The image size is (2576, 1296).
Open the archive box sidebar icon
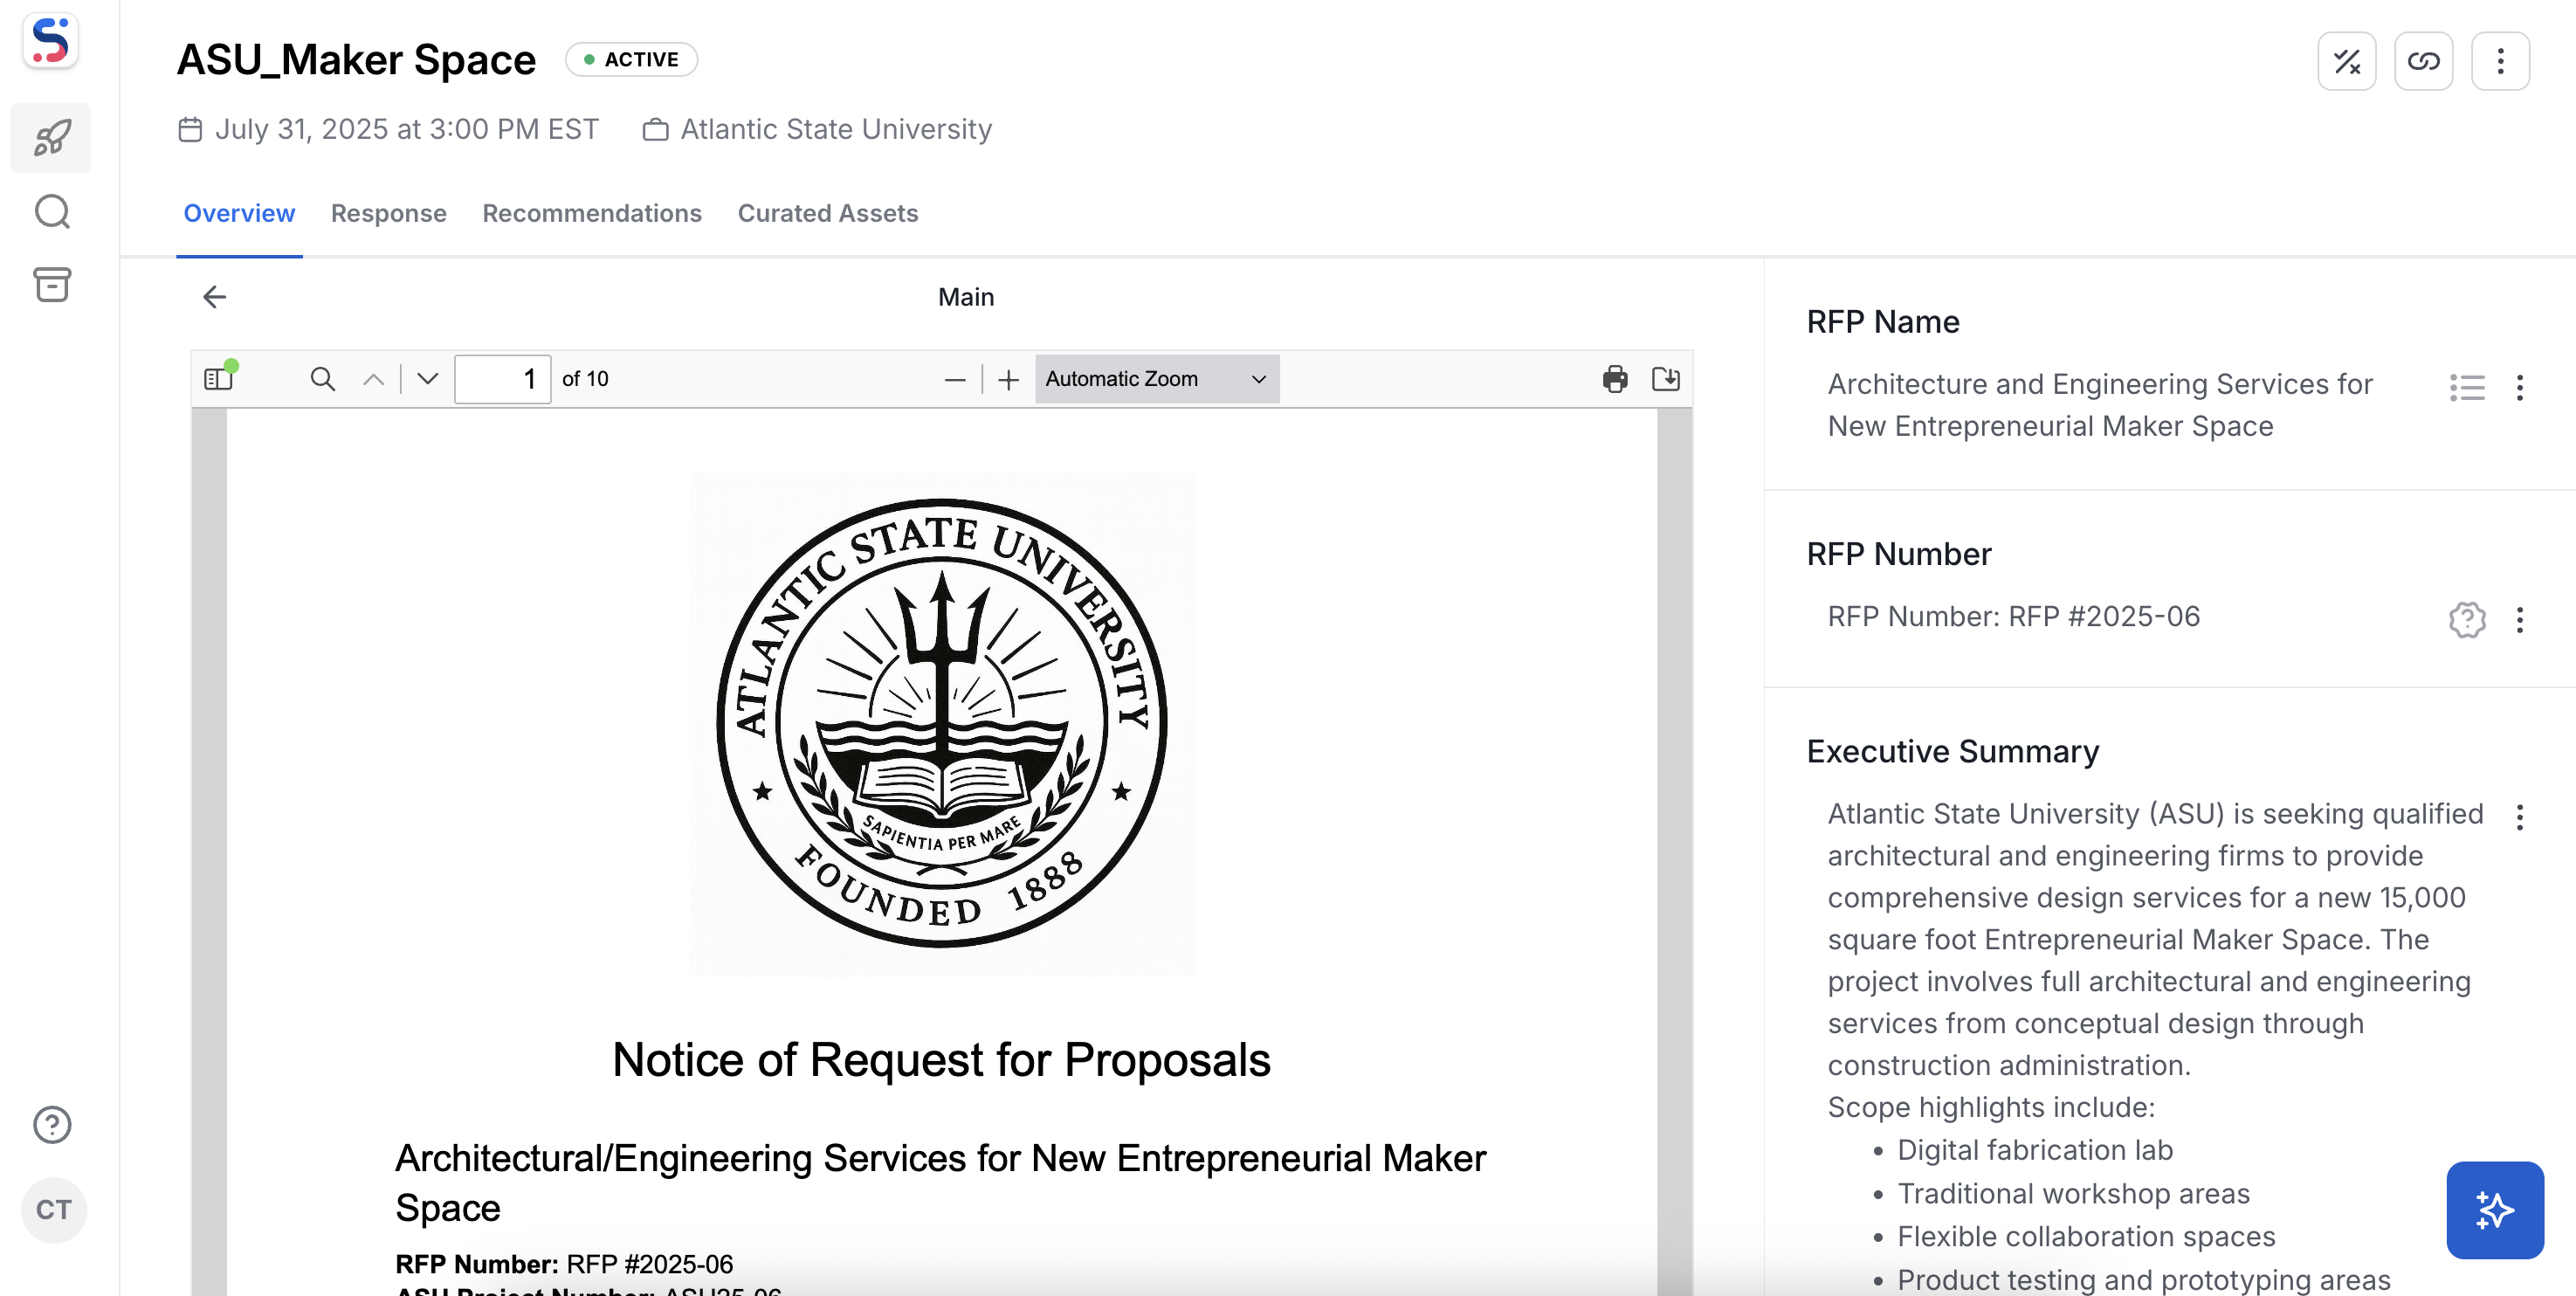point(52,285)
